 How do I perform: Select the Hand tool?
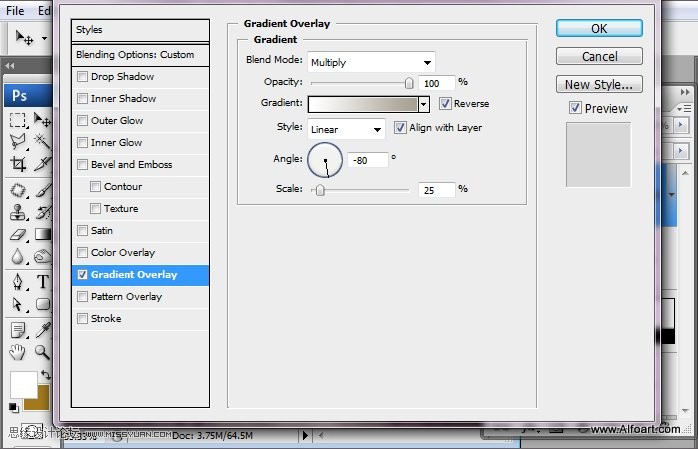click(17, 351)
